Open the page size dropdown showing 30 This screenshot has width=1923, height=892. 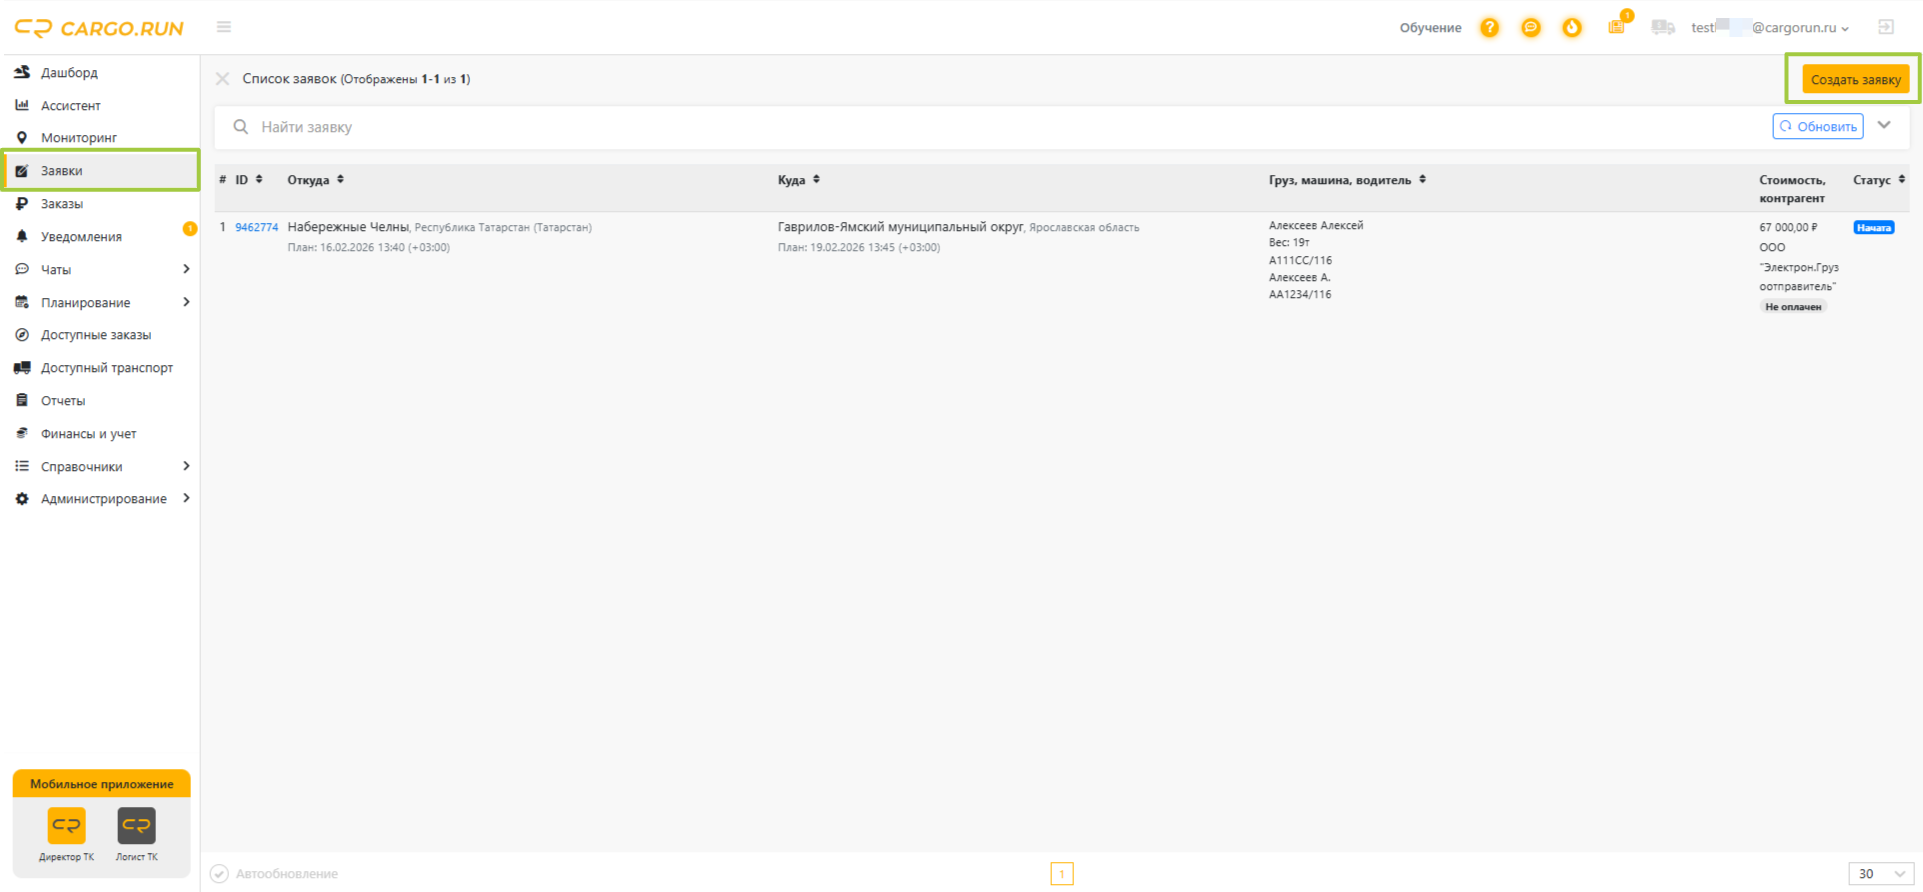(x=1881, y=874)
